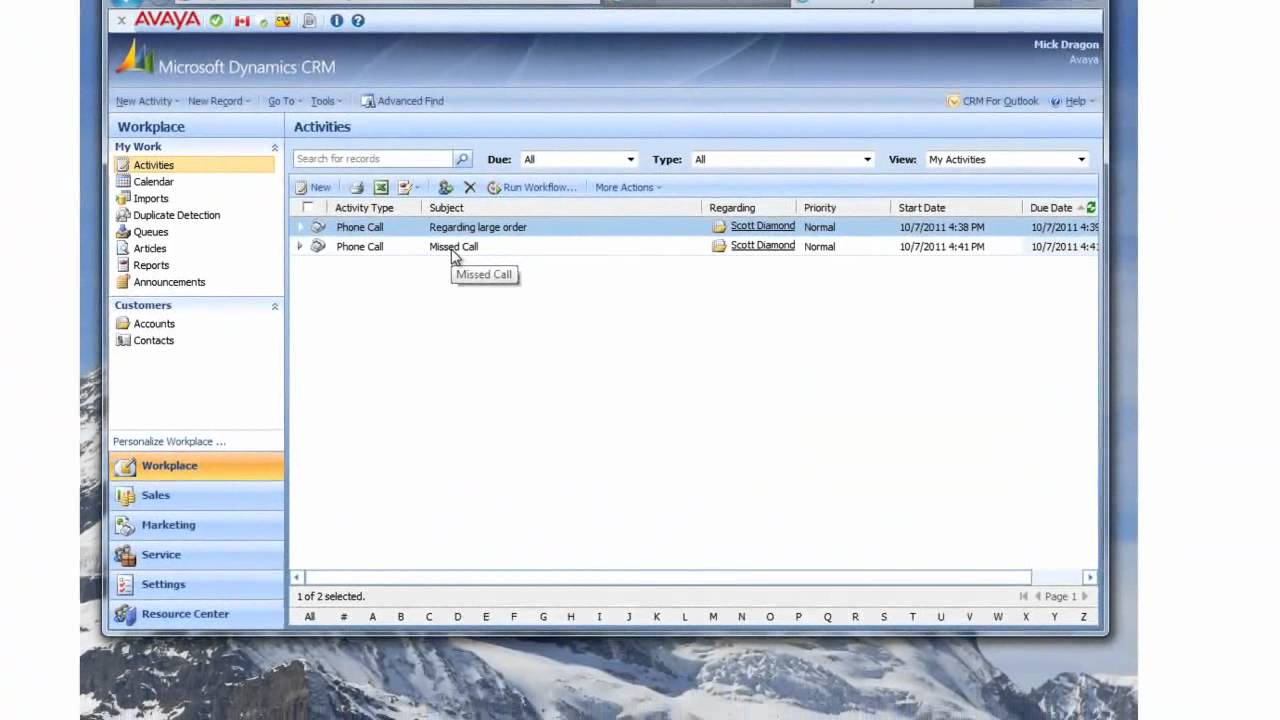The height and width of the screenshot is (720, 1280).
Task: Close the Avaya toolbar with the X
Action: point(121,20)
